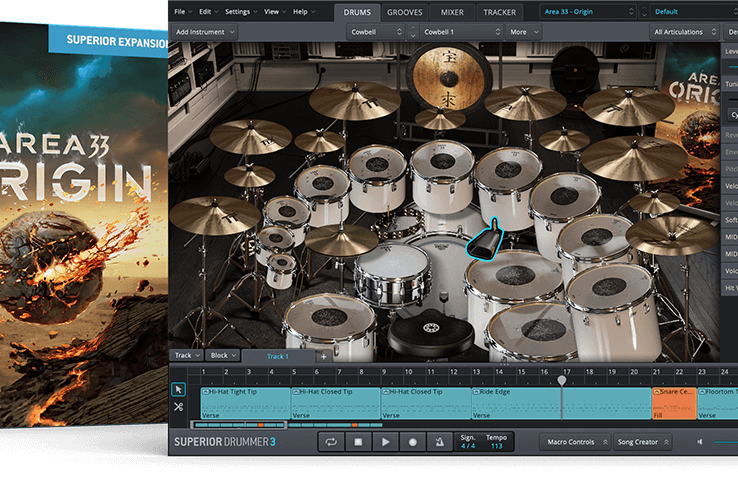Expand Song Creator panel
738x488 pixels.
(642, 442)
